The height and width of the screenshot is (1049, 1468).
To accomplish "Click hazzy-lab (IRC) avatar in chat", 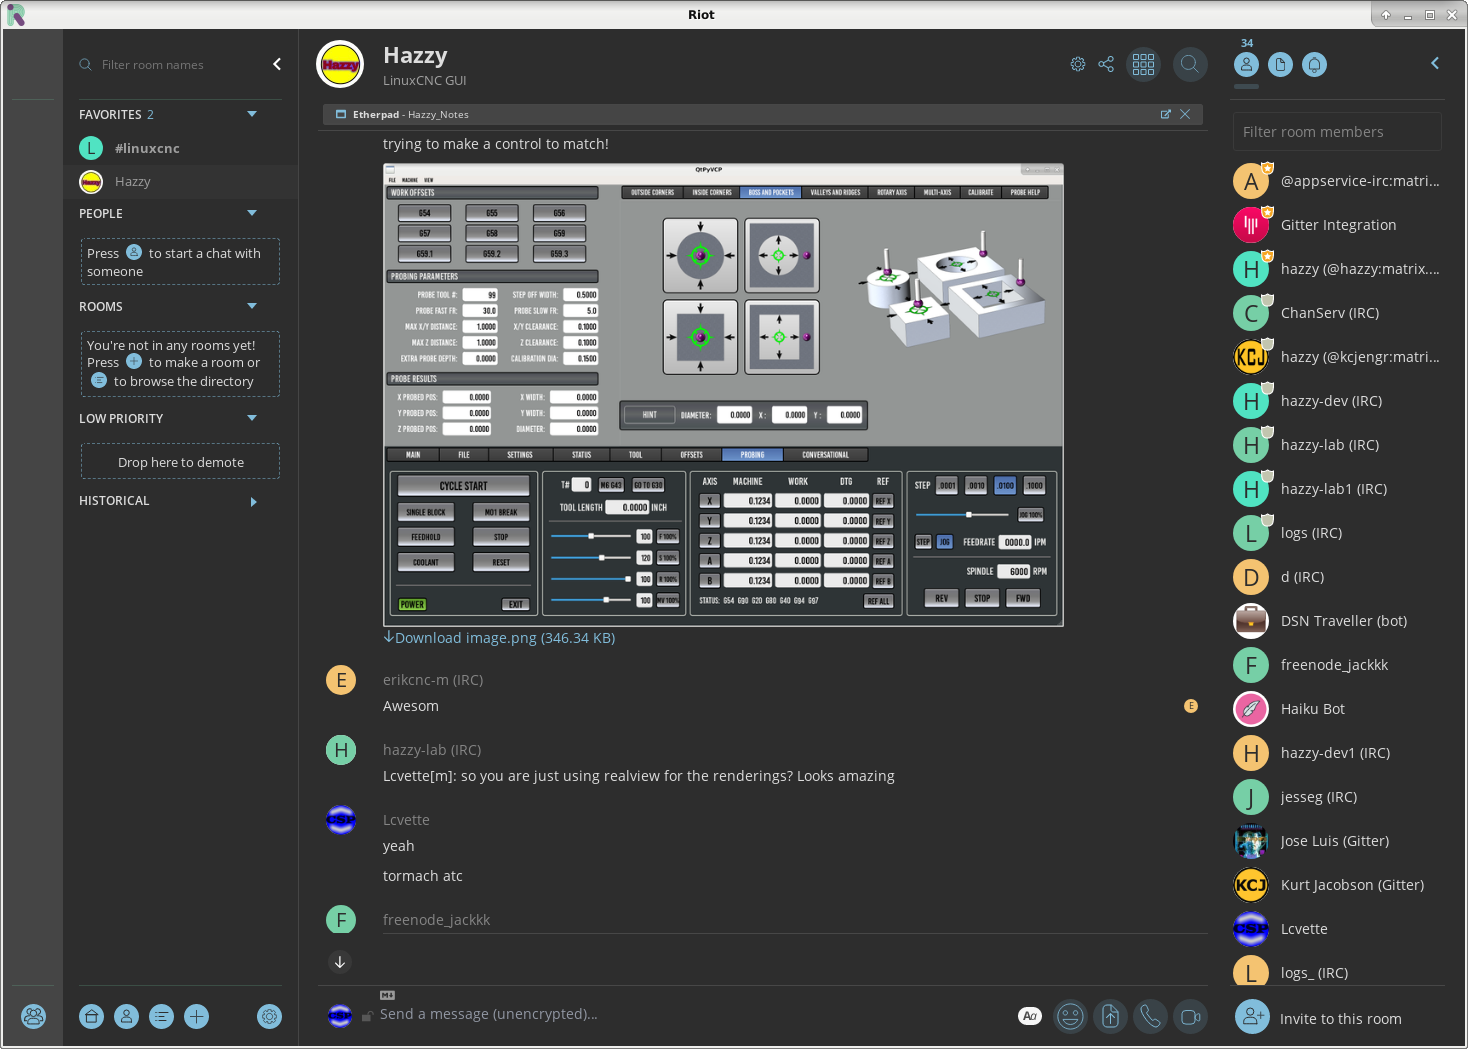I will pos(341,750).
